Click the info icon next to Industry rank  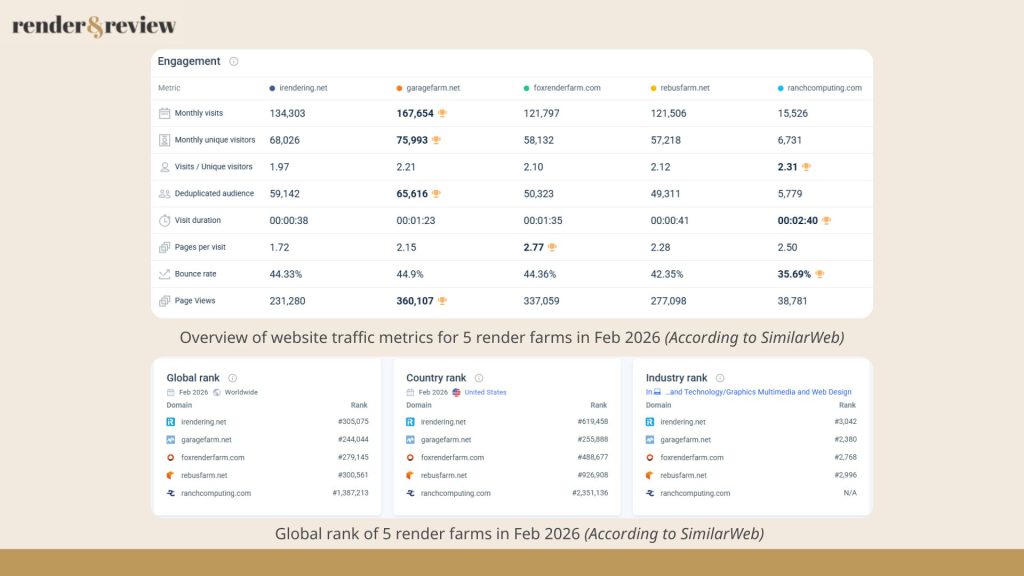(x=720, y=378)
